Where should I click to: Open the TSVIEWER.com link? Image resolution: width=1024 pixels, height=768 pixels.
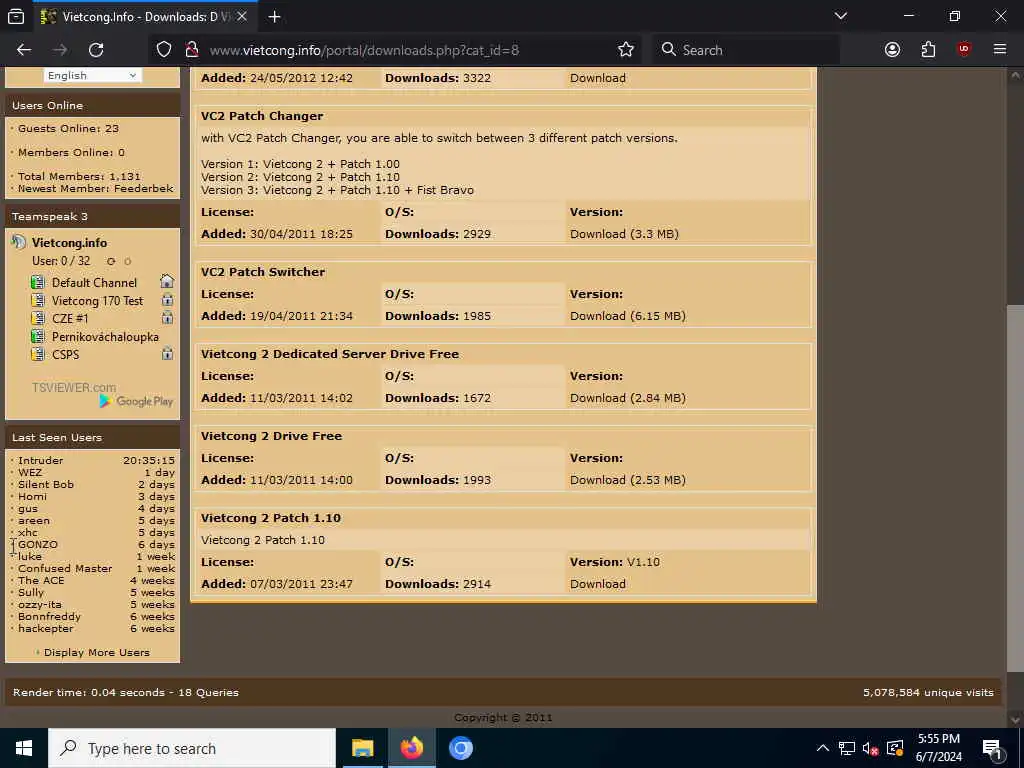pyautogui.click(x=74, y=387)
